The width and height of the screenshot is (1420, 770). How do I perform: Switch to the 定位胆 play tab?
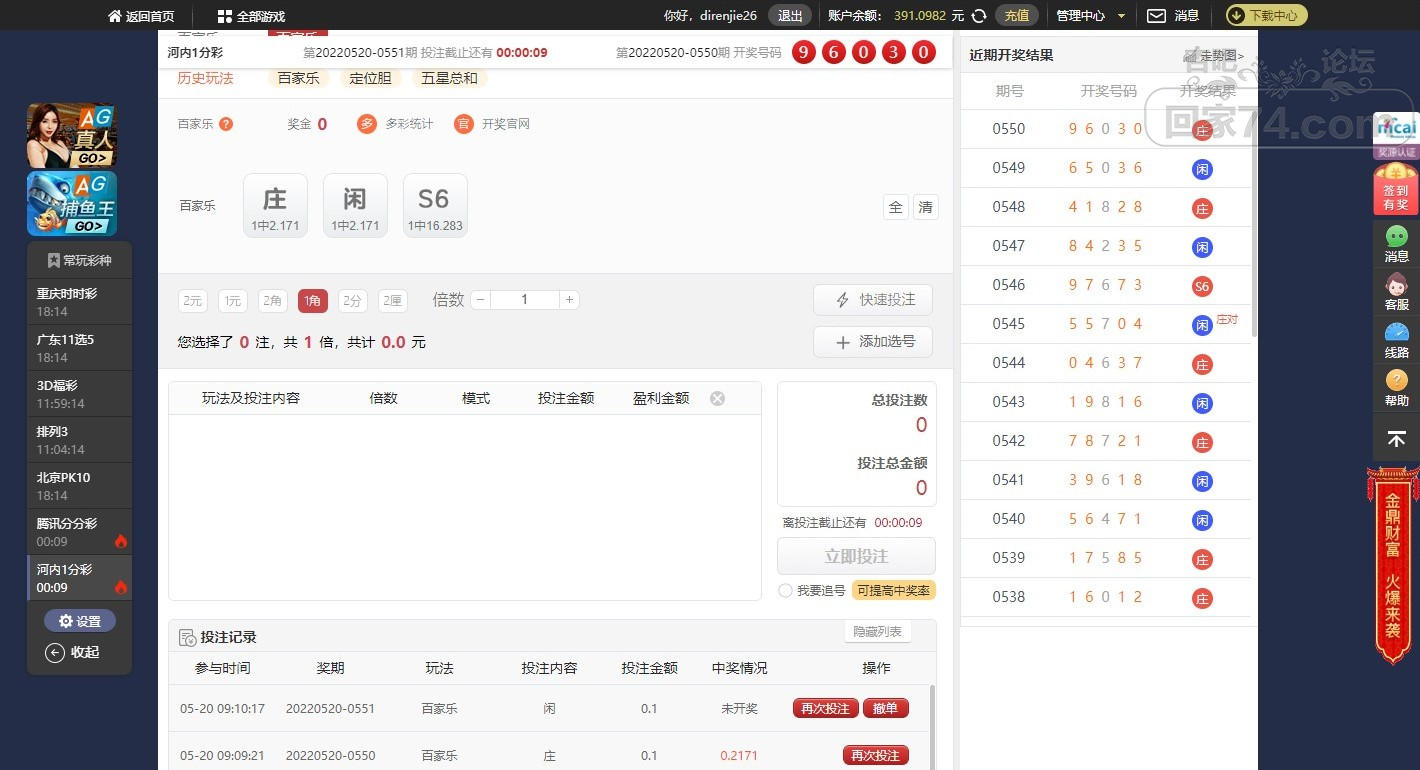pos(370,78)
